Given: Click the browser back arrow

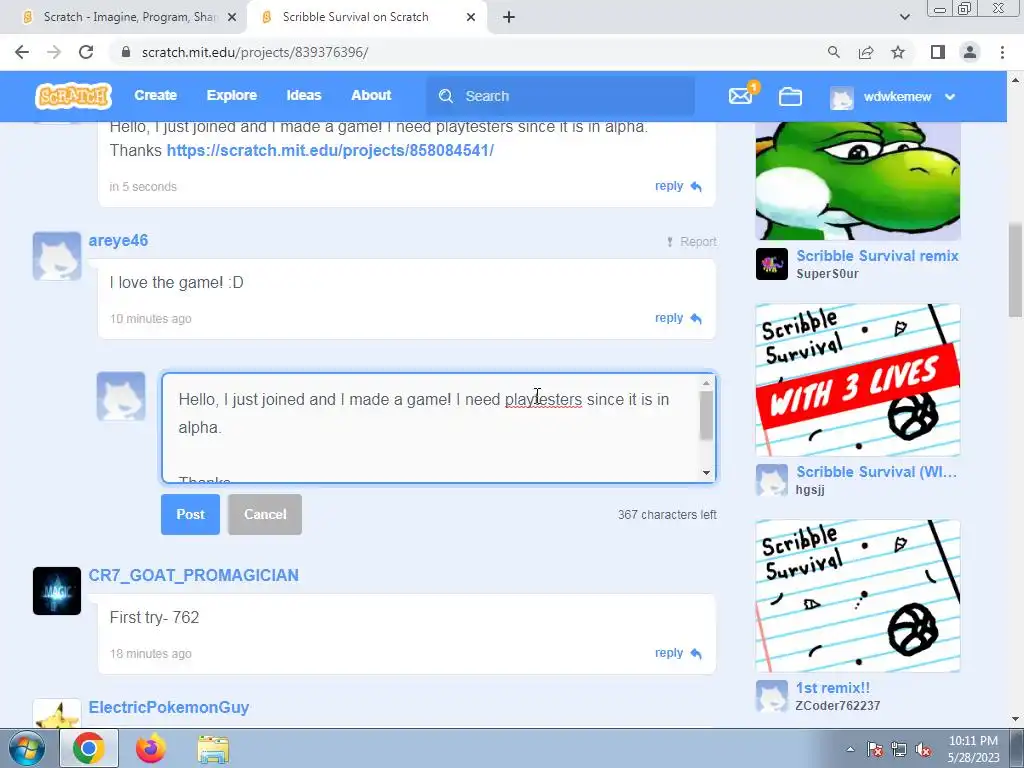Looking at the screenshot, I should coord(22,52).
